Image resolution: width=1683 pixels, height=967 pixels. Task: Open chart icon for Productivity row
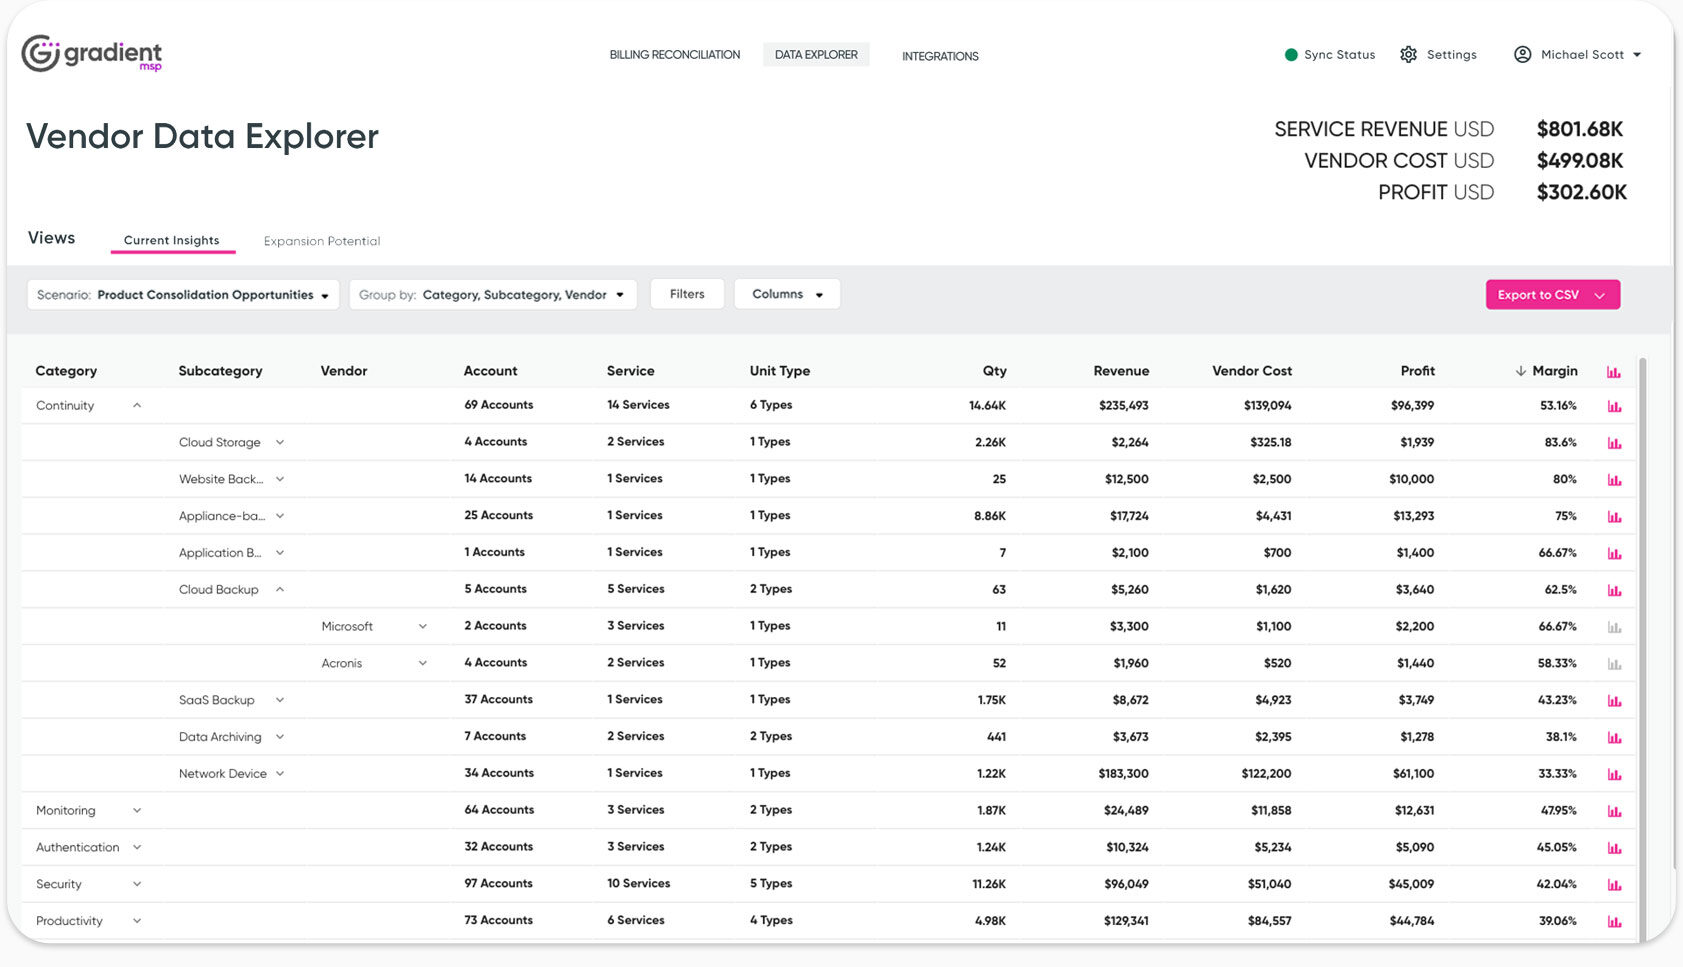click(x=1614, y=921)
